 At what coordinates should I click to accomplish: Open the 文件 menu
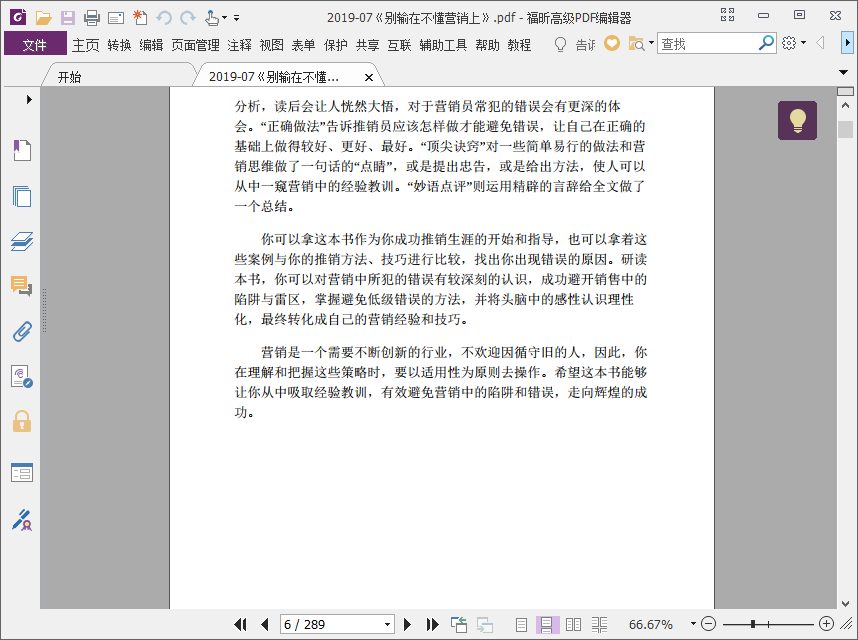pyautogui.click(x=35, y=44)
